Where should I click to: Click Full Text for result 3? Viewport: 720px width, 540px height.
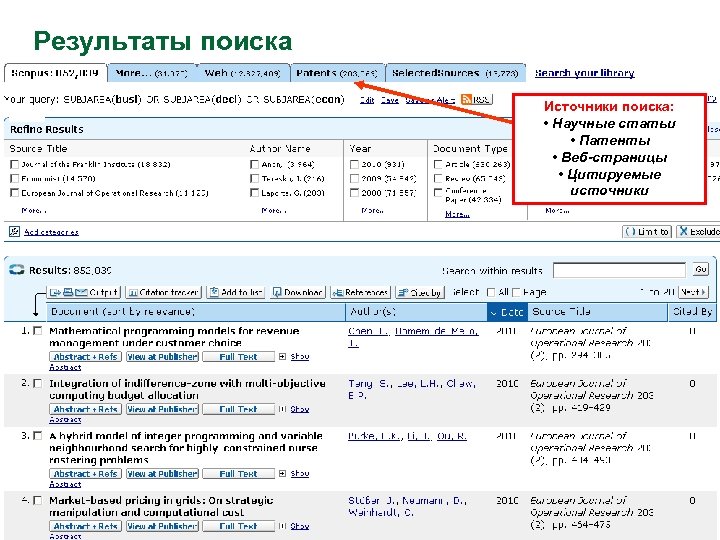coord(238,473)
